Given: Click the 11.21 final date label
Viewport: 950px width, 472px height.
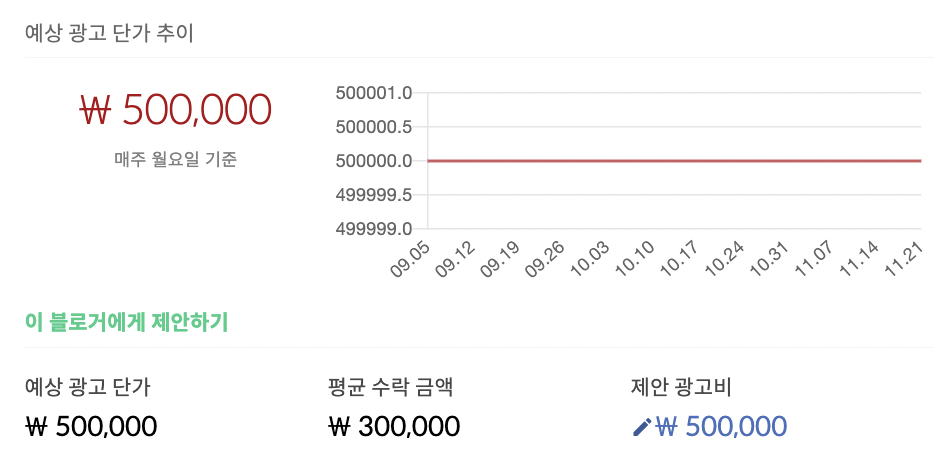Looking at the screenshot, I should pos(904,259).
